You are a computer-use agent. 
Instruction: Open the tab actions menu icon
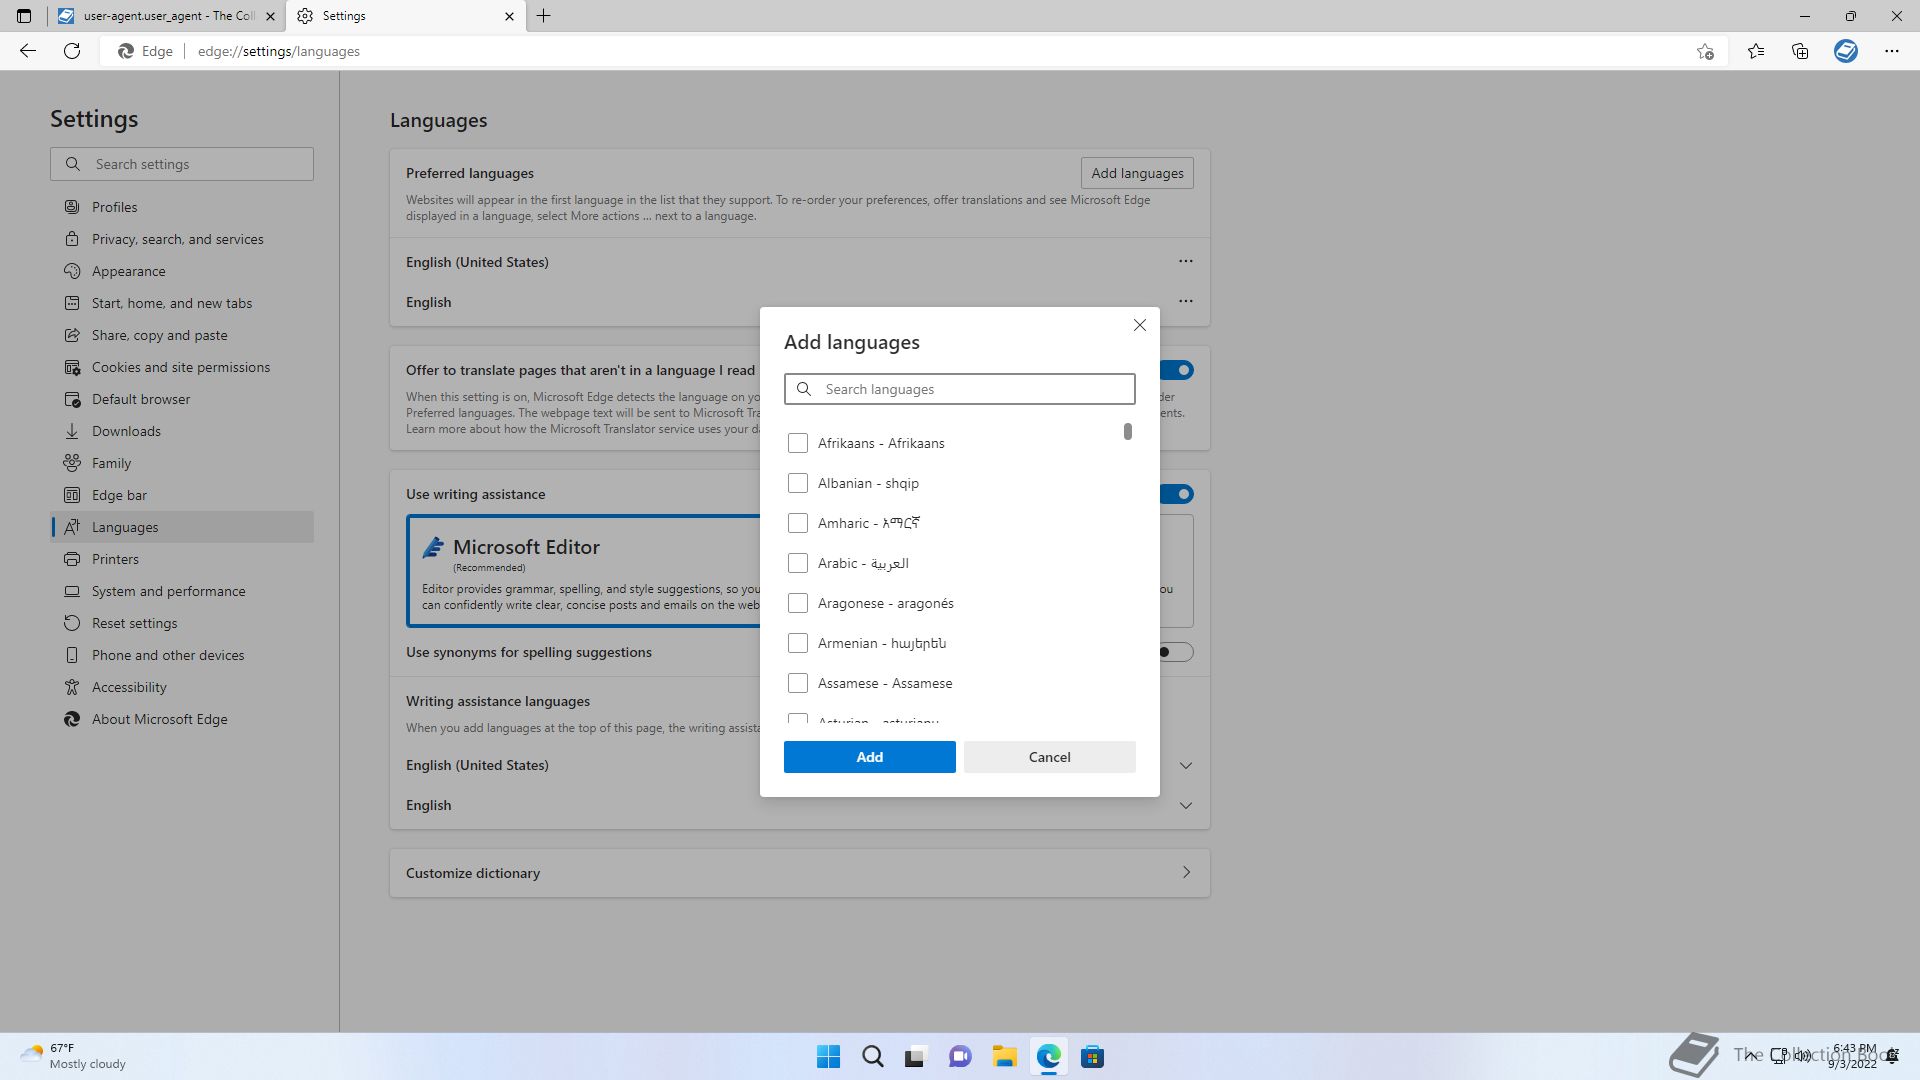[24, 16]
